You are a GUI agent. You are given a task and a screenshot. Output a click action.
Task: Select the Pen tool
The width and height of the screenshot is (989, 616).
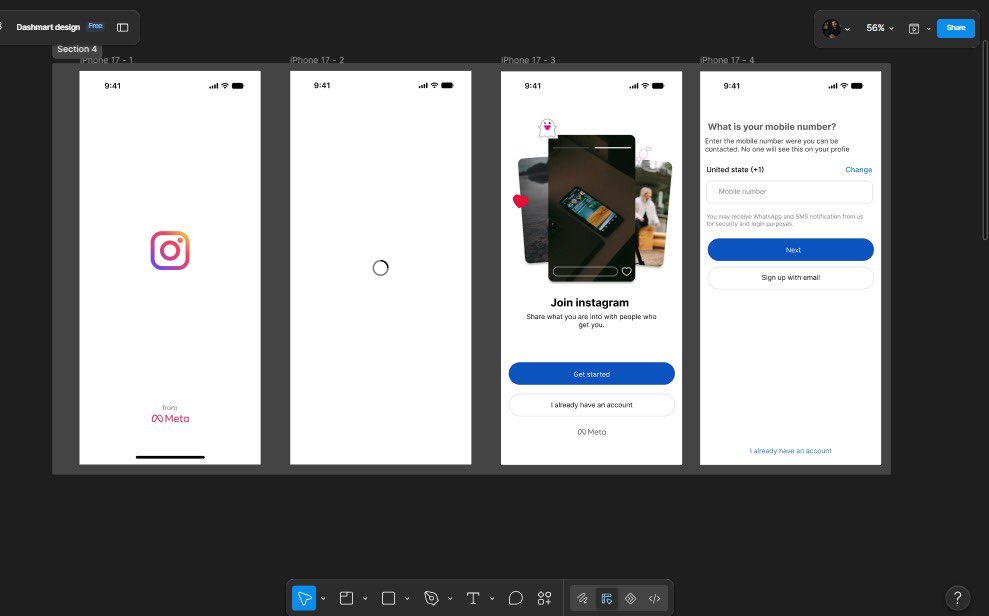click(431, 598)
